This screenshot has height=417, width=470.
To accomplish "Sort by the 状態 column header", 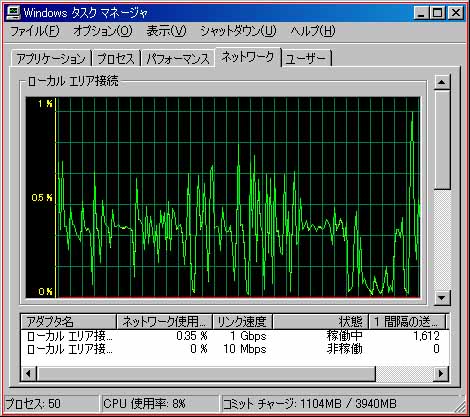I will pyautogui.click(x=320, y=322).
